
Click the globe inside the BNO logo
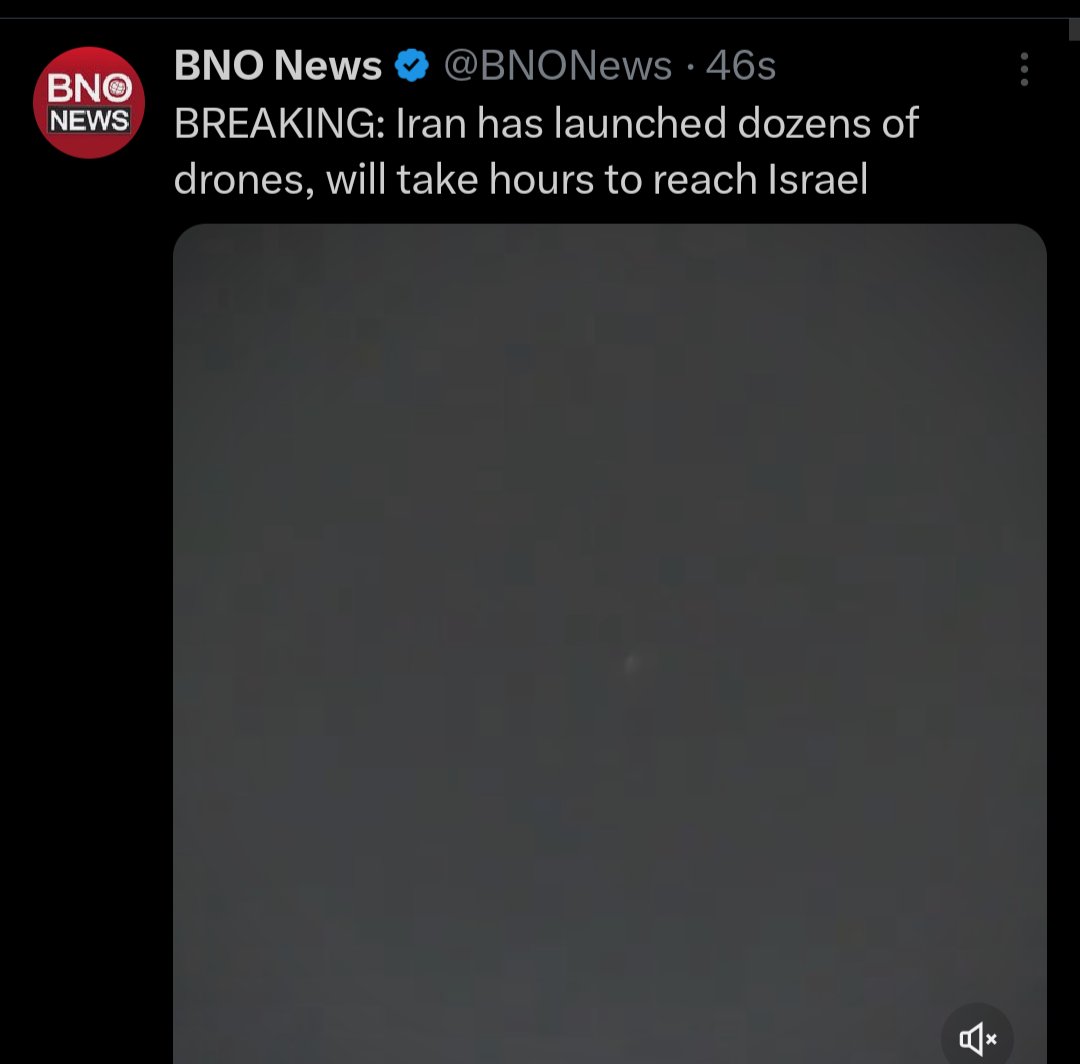coord(119,88)
